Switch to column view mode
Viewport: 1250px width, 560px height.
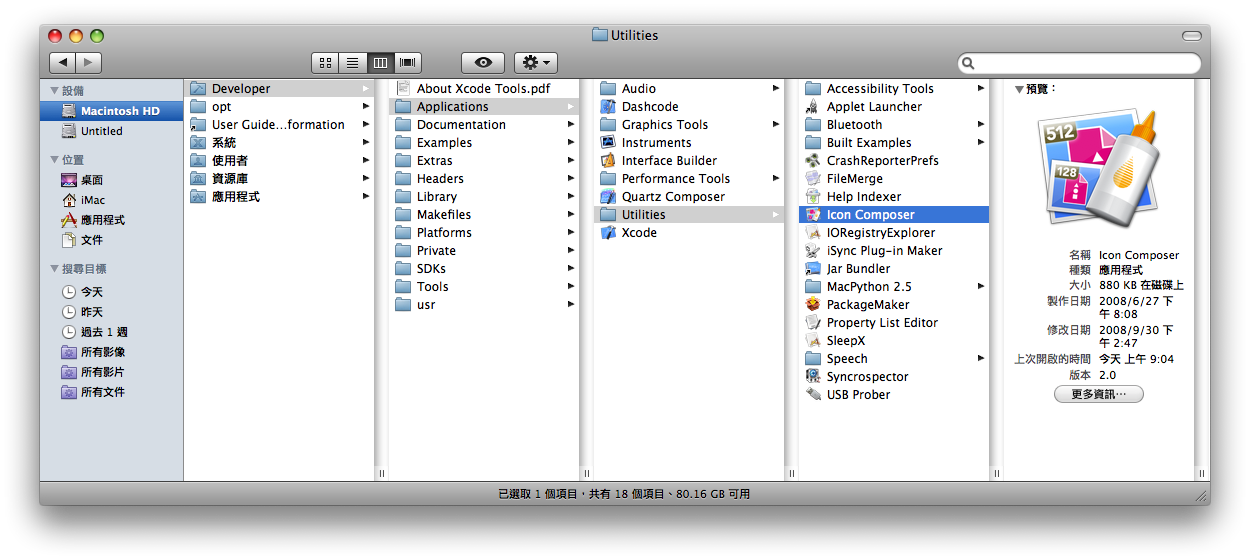point(381,62)
